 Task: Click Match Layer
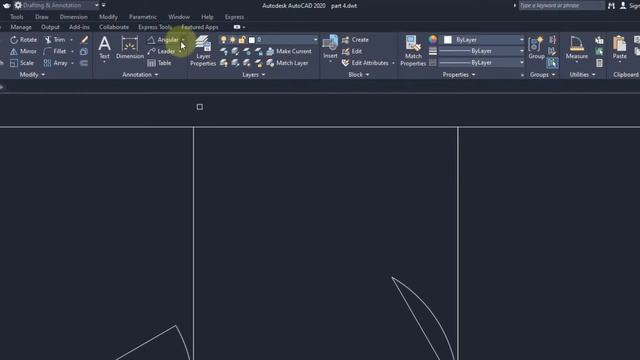pos(287,63)
